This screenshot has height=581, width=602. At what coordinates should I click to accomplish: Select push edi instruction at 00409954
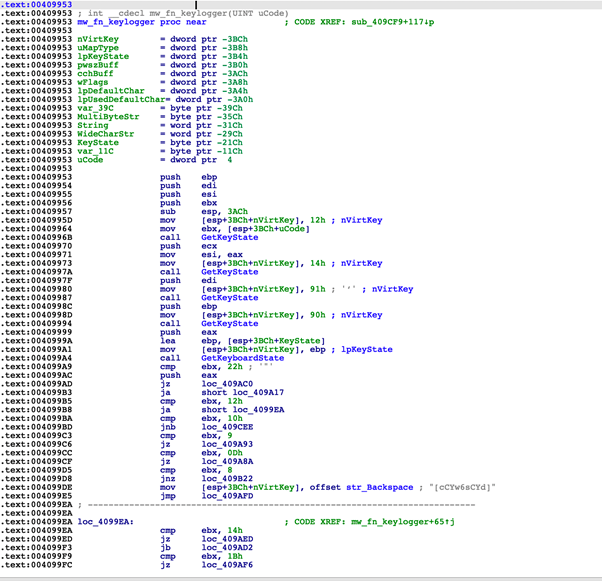point(189,185)
